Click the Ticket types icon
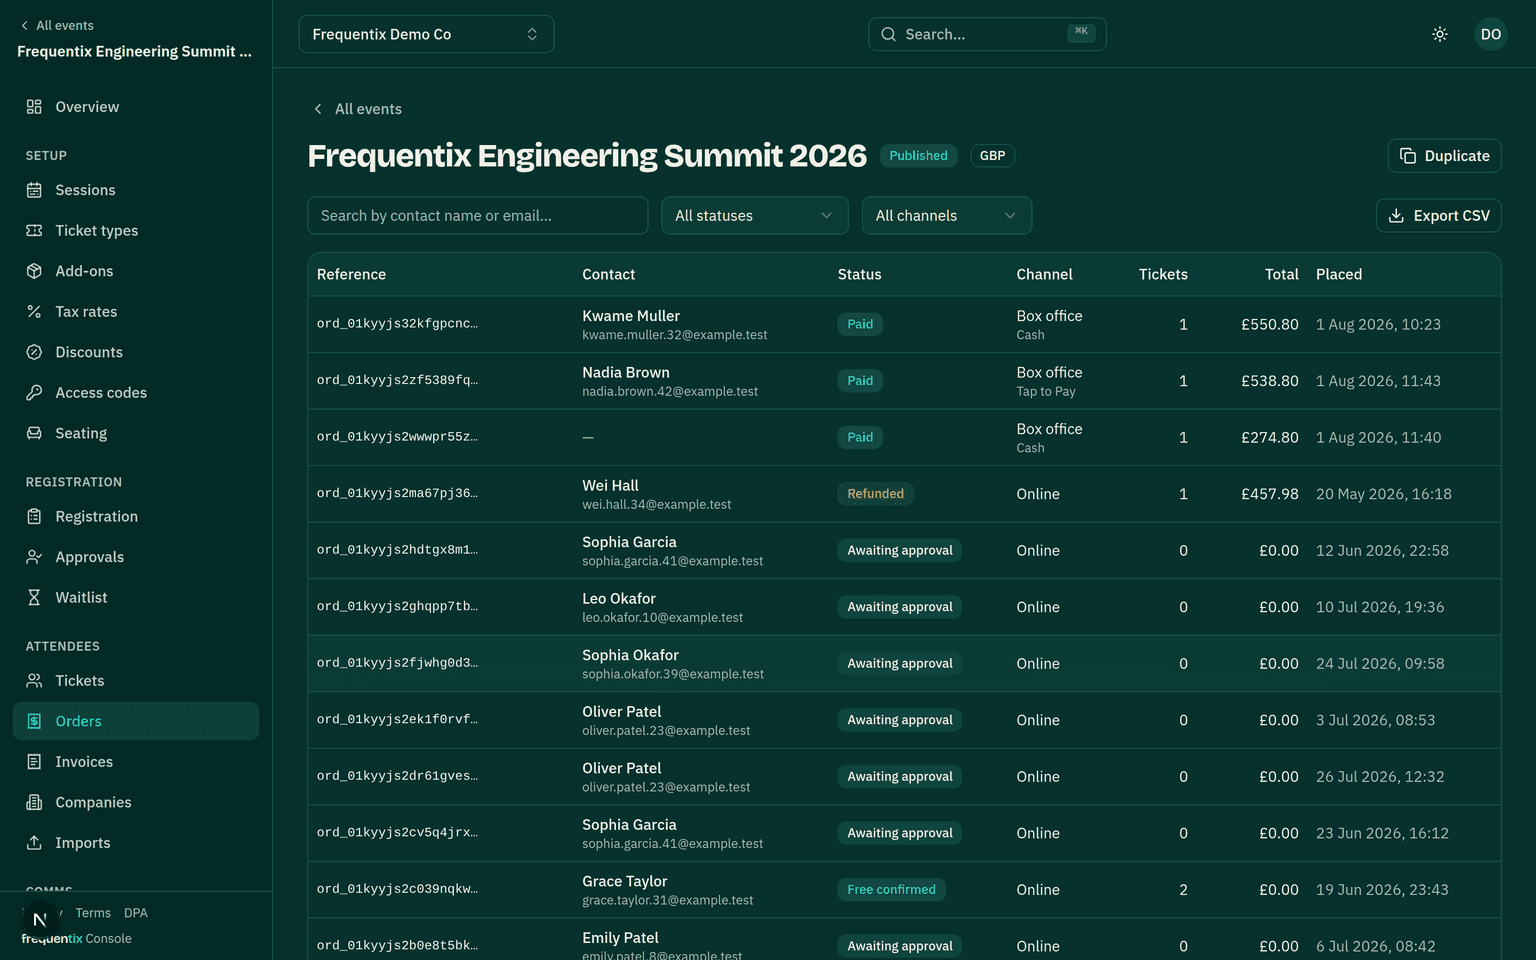This screenshot has width=1536, height=960. coord(34,230)
